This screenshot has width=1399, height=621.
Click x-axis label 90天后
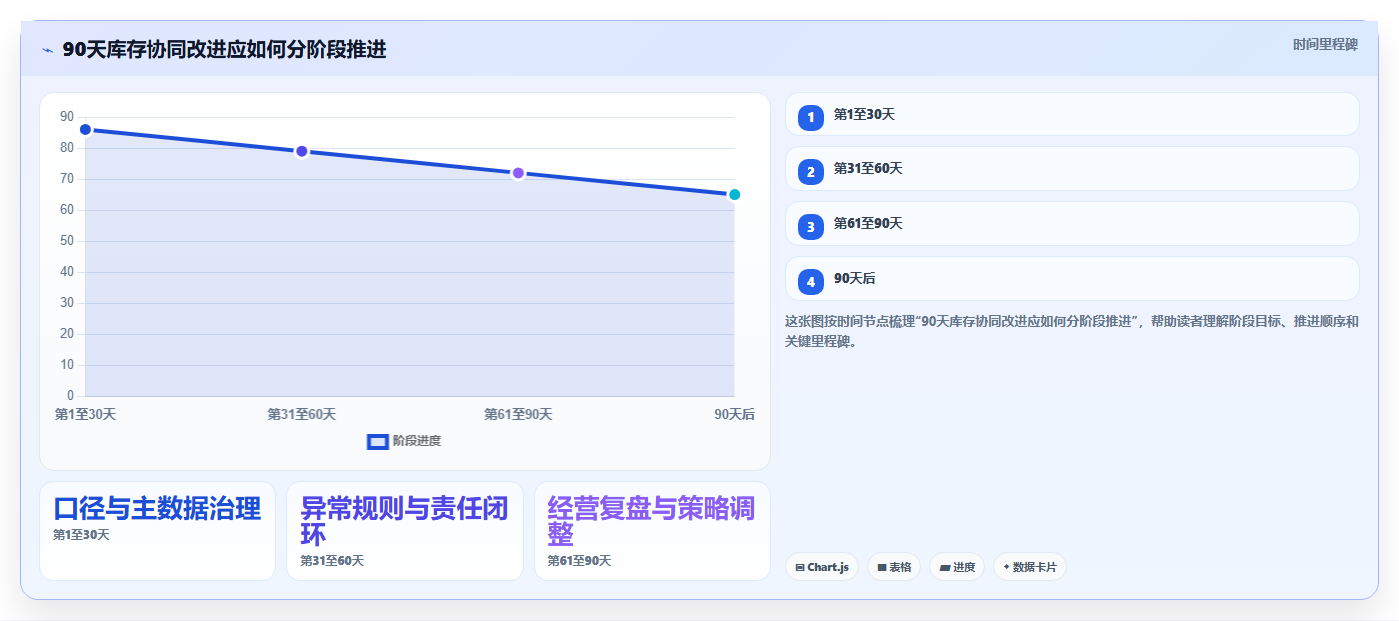[734, 414]
